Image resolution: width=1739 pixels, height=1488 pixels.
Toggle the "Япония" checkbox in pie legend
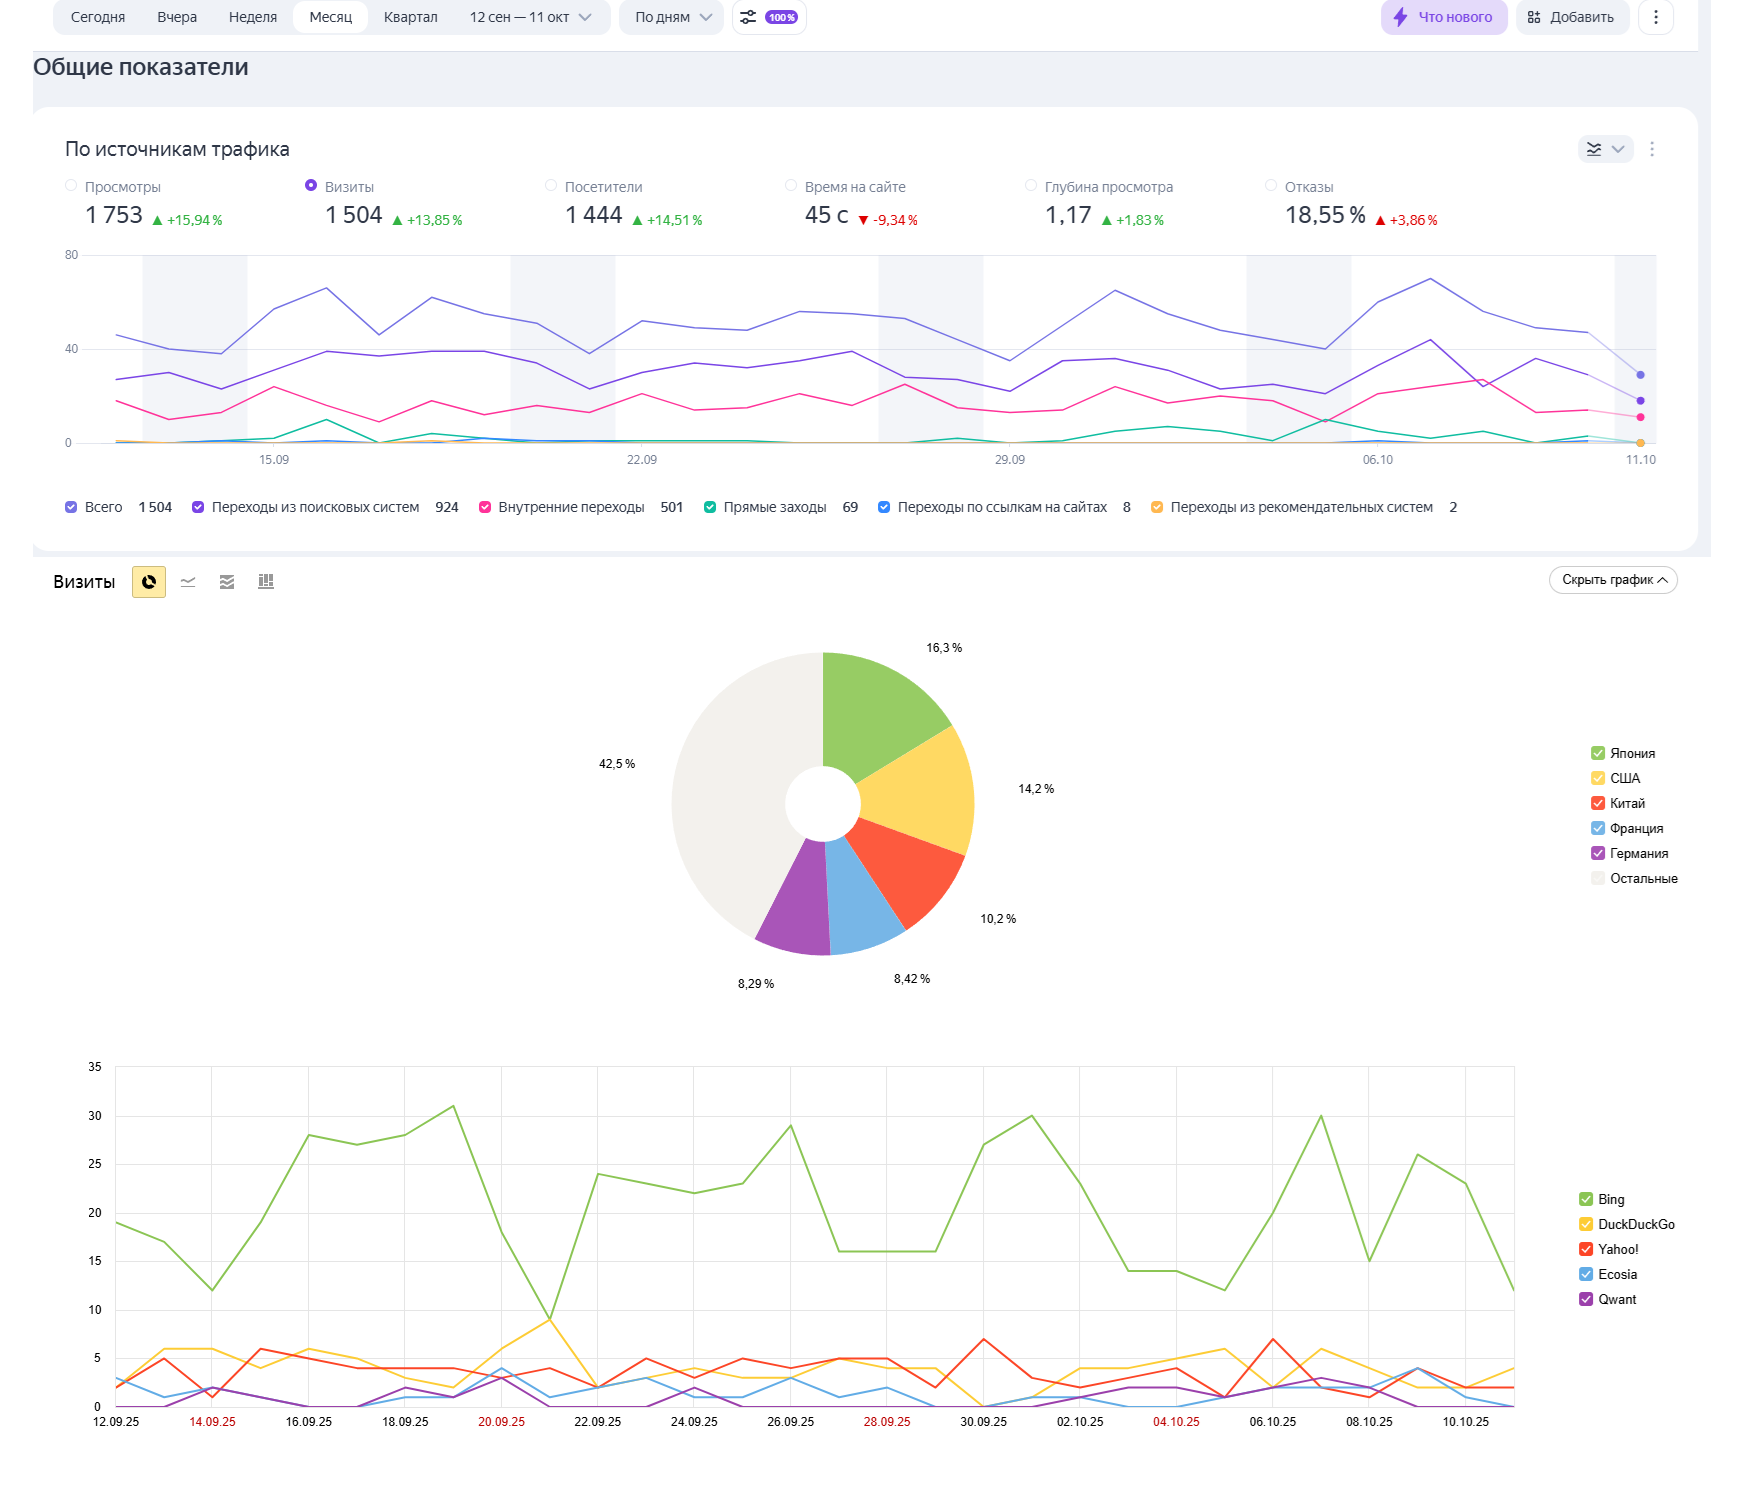pyautogui.click(x=1598, y=754)
